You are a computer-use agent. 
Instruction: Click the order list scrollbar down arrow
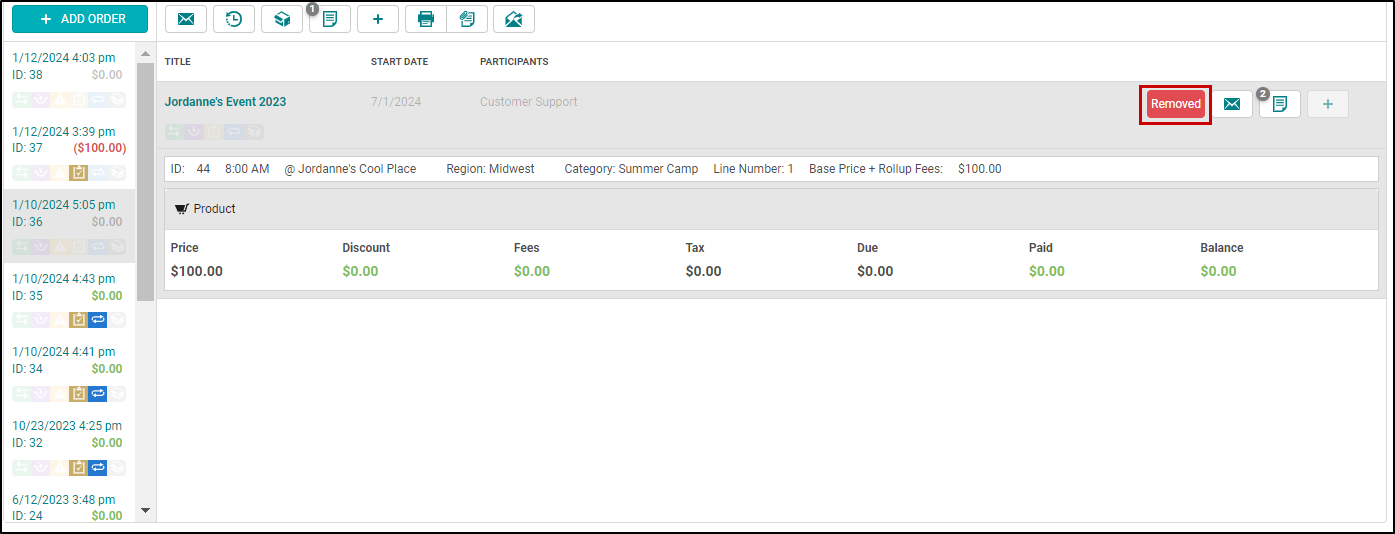point(145,510)
